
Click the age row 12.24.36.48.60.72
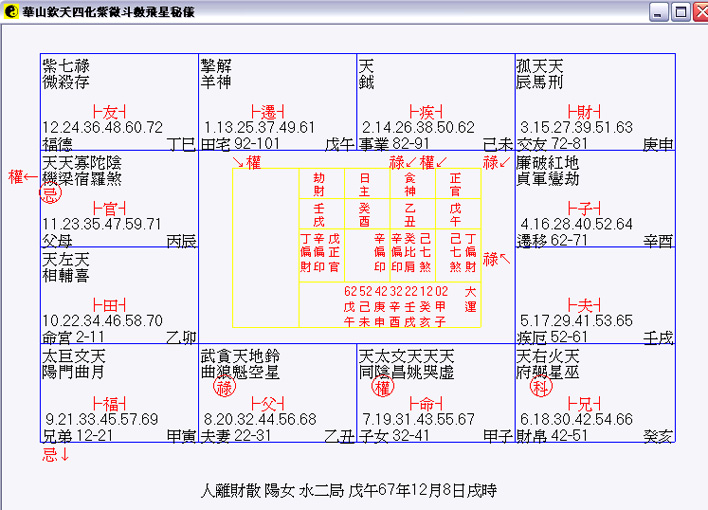point(102,127)
